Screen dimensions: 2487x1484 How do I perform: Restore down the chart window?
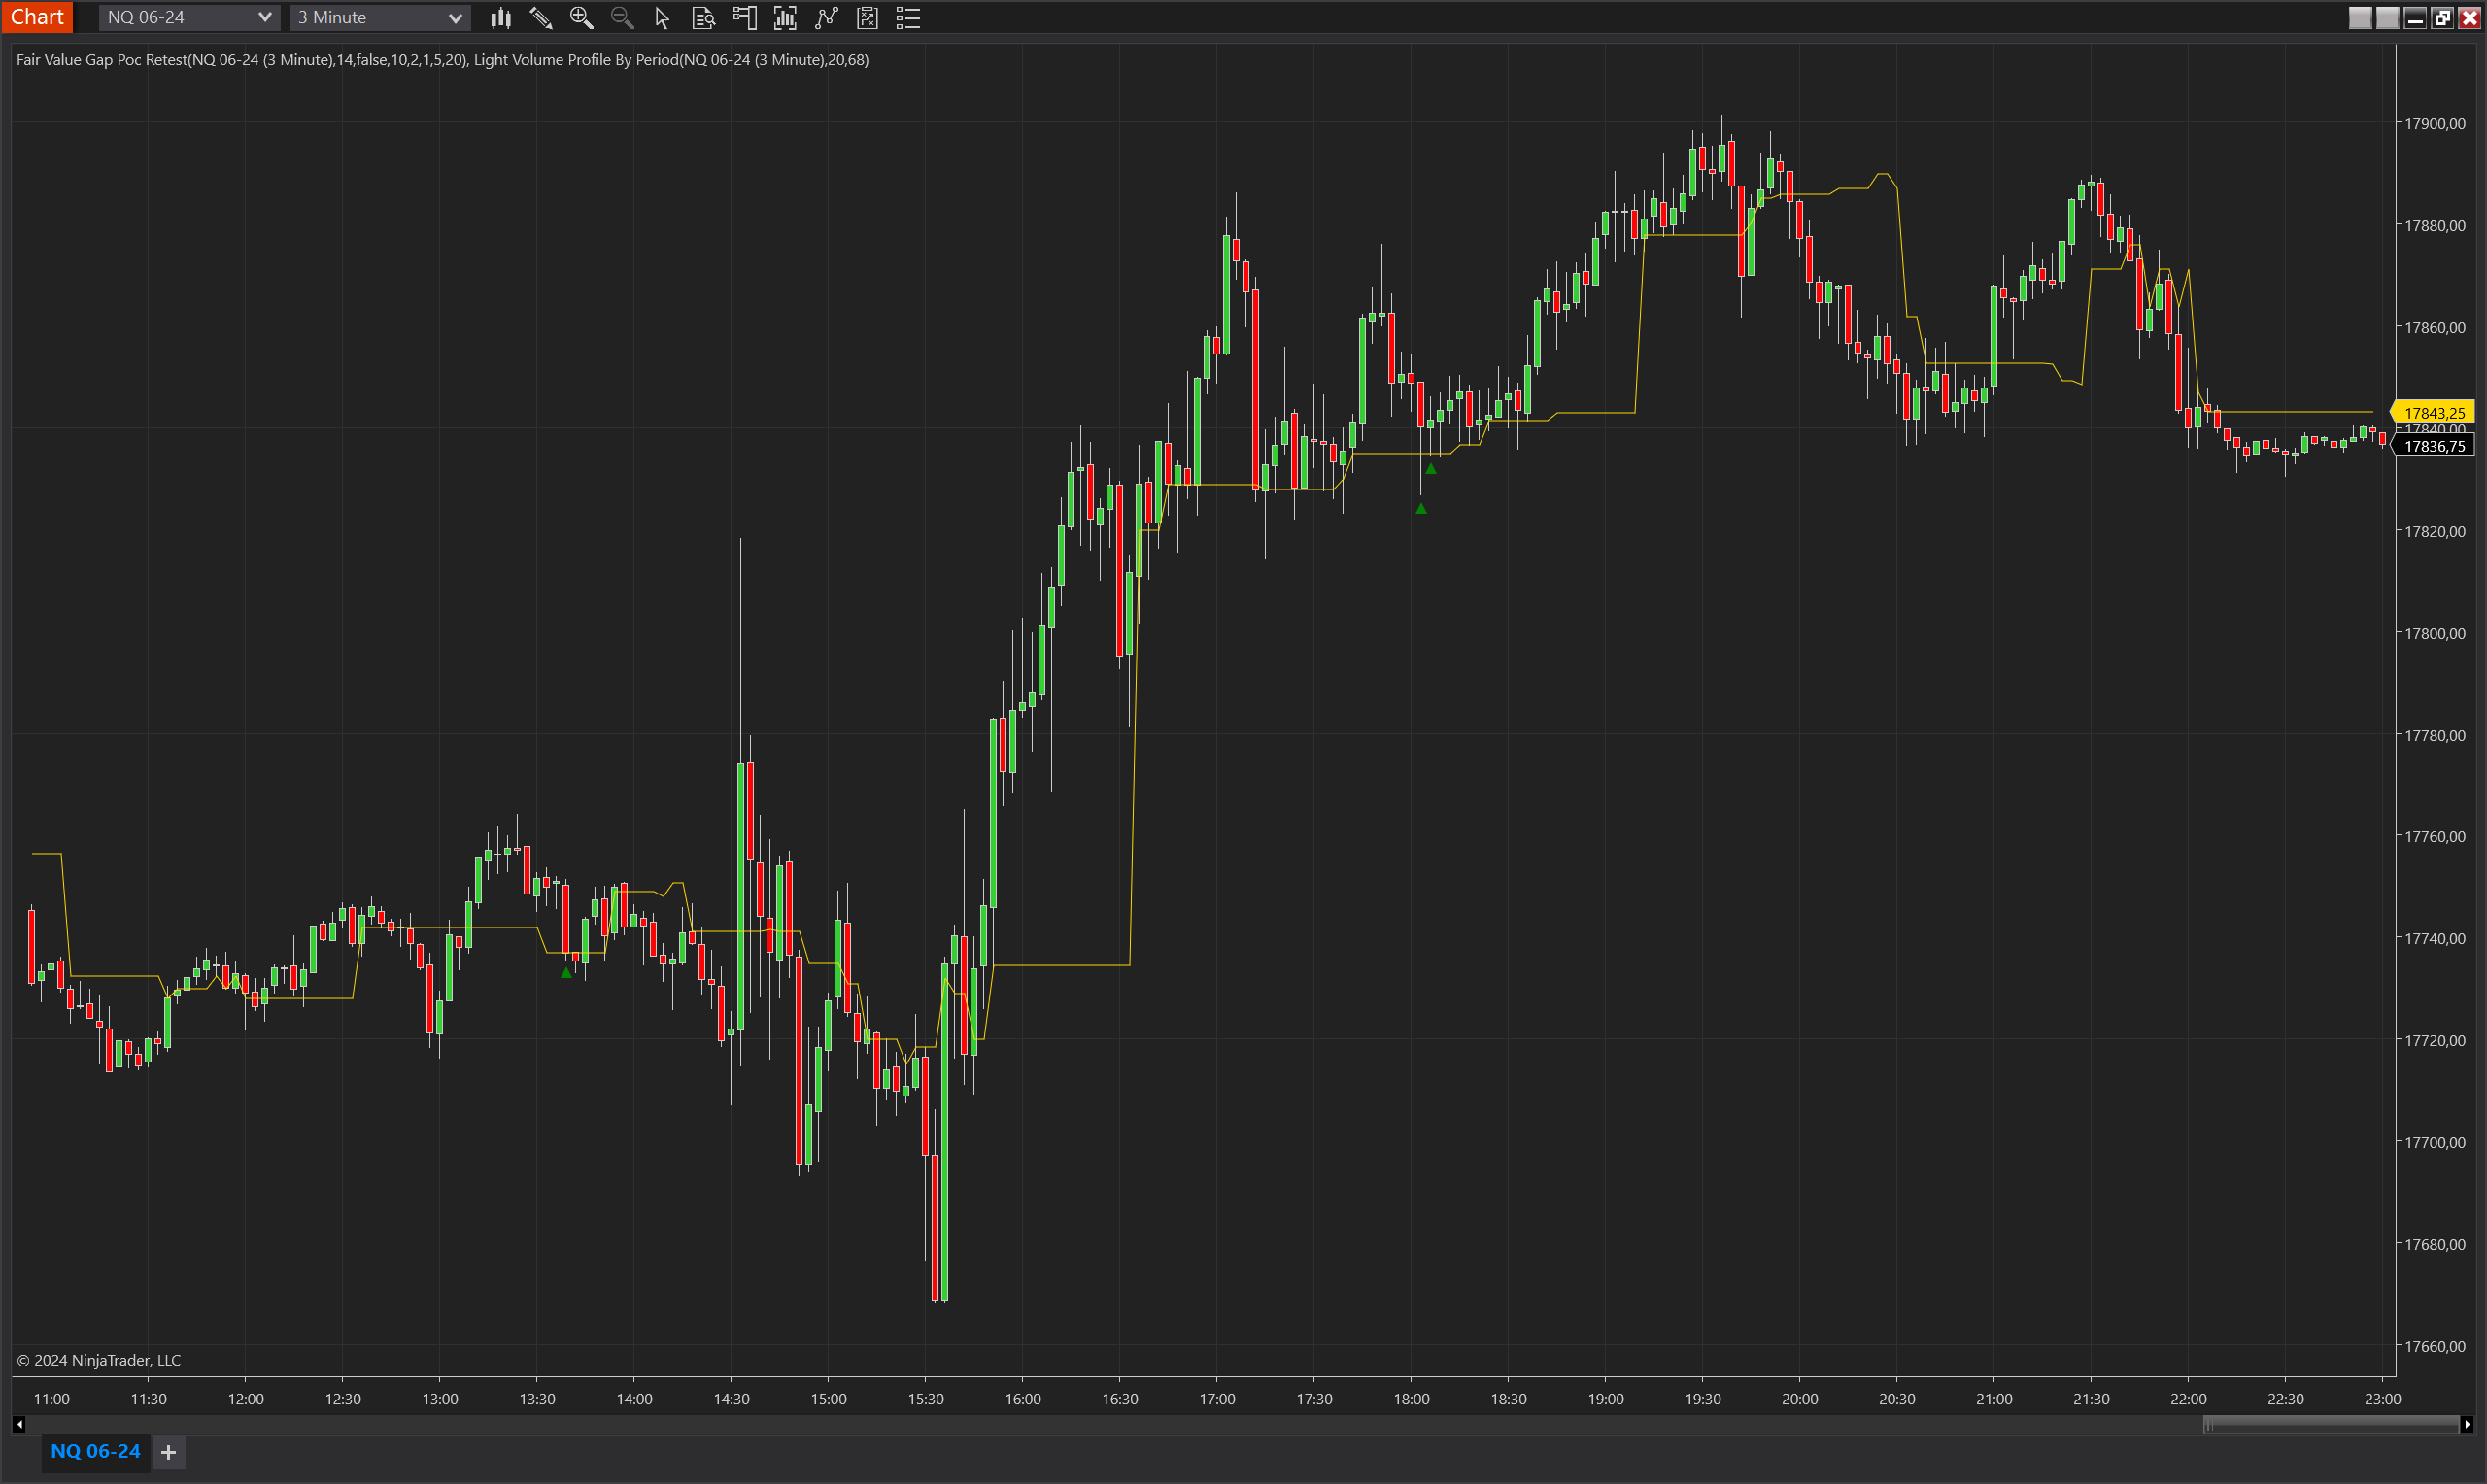click(2442, 17)
